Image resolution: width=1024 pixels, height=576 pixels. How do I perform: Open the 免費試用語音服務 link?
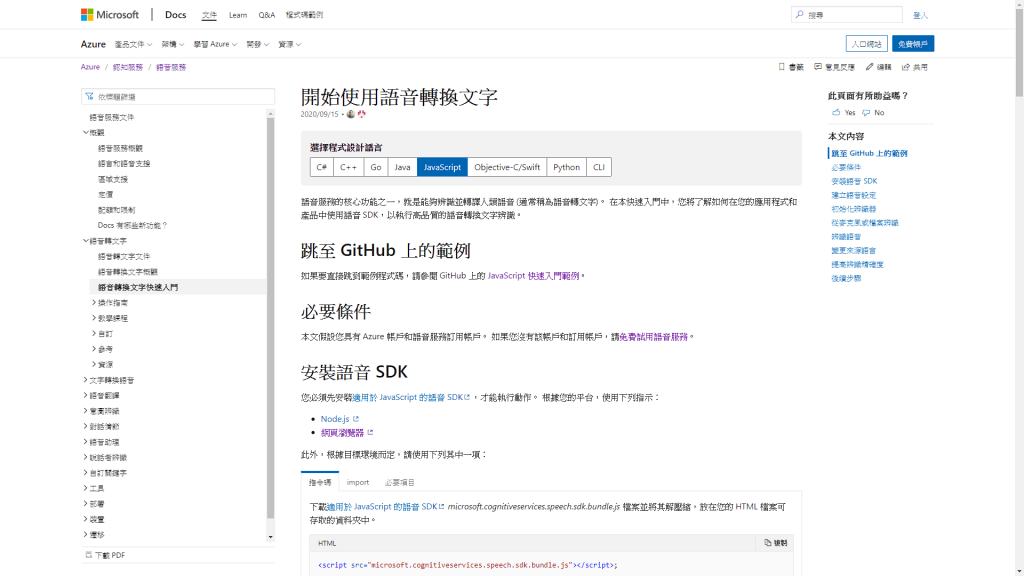(x=654, y=337)
